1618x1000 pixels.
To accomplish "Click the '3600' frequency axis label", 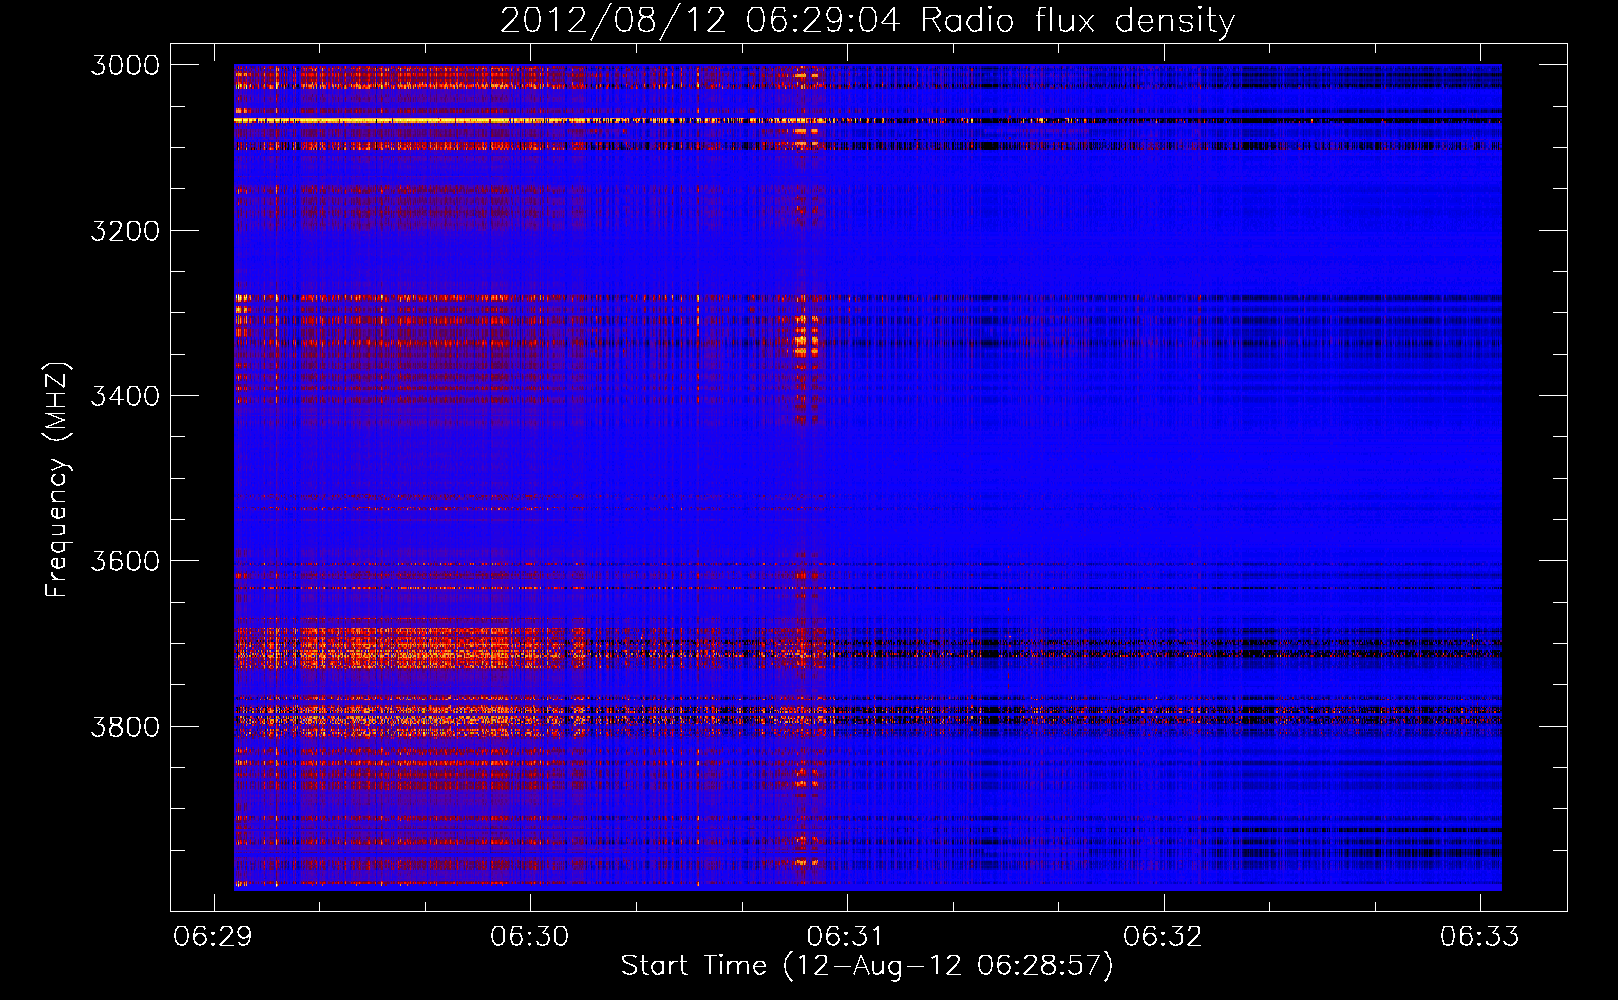I will [125, 561].
